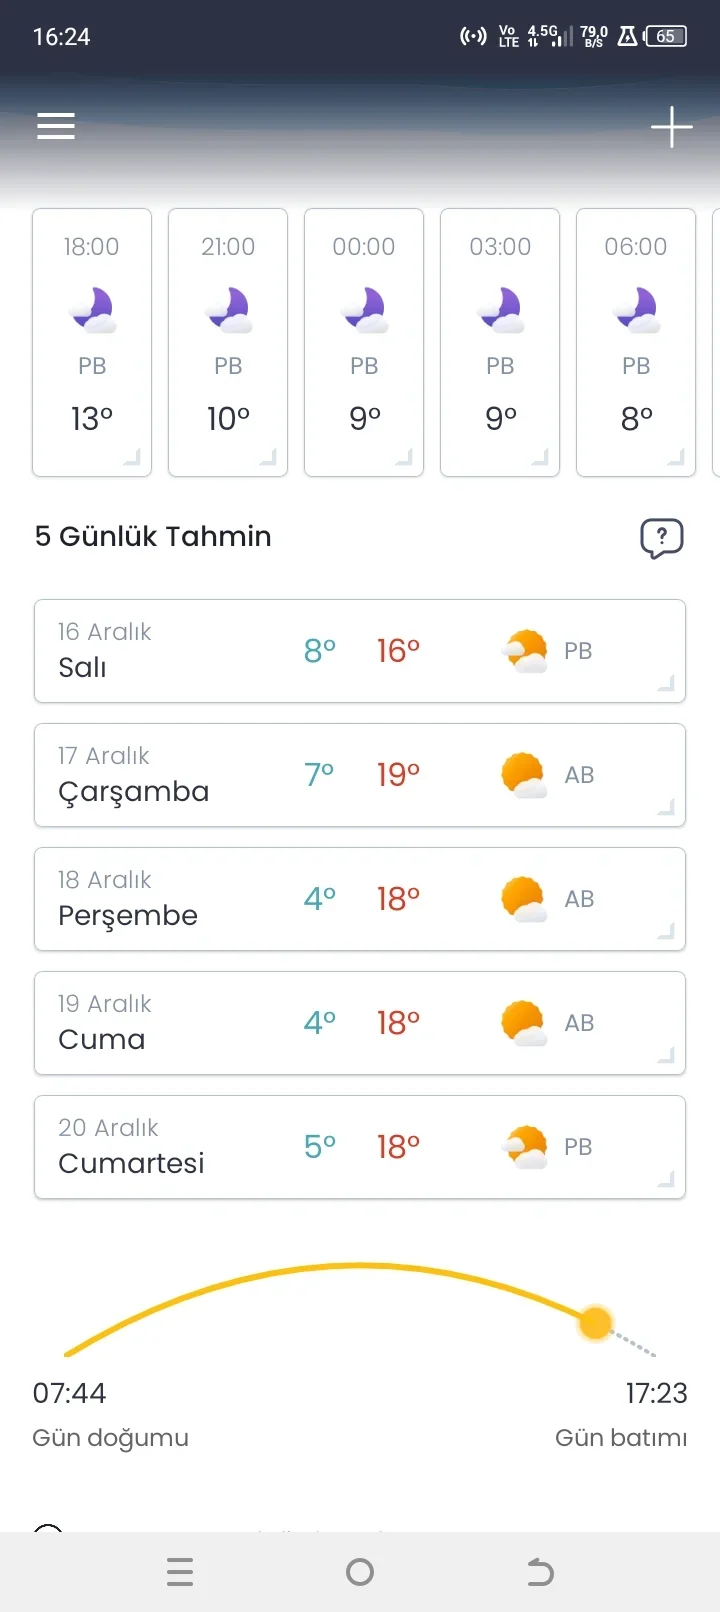Screen dimensions: 720x1612
Task: Tap the sunny weather icon for Çarşamba
Action: tap(523, 775)
